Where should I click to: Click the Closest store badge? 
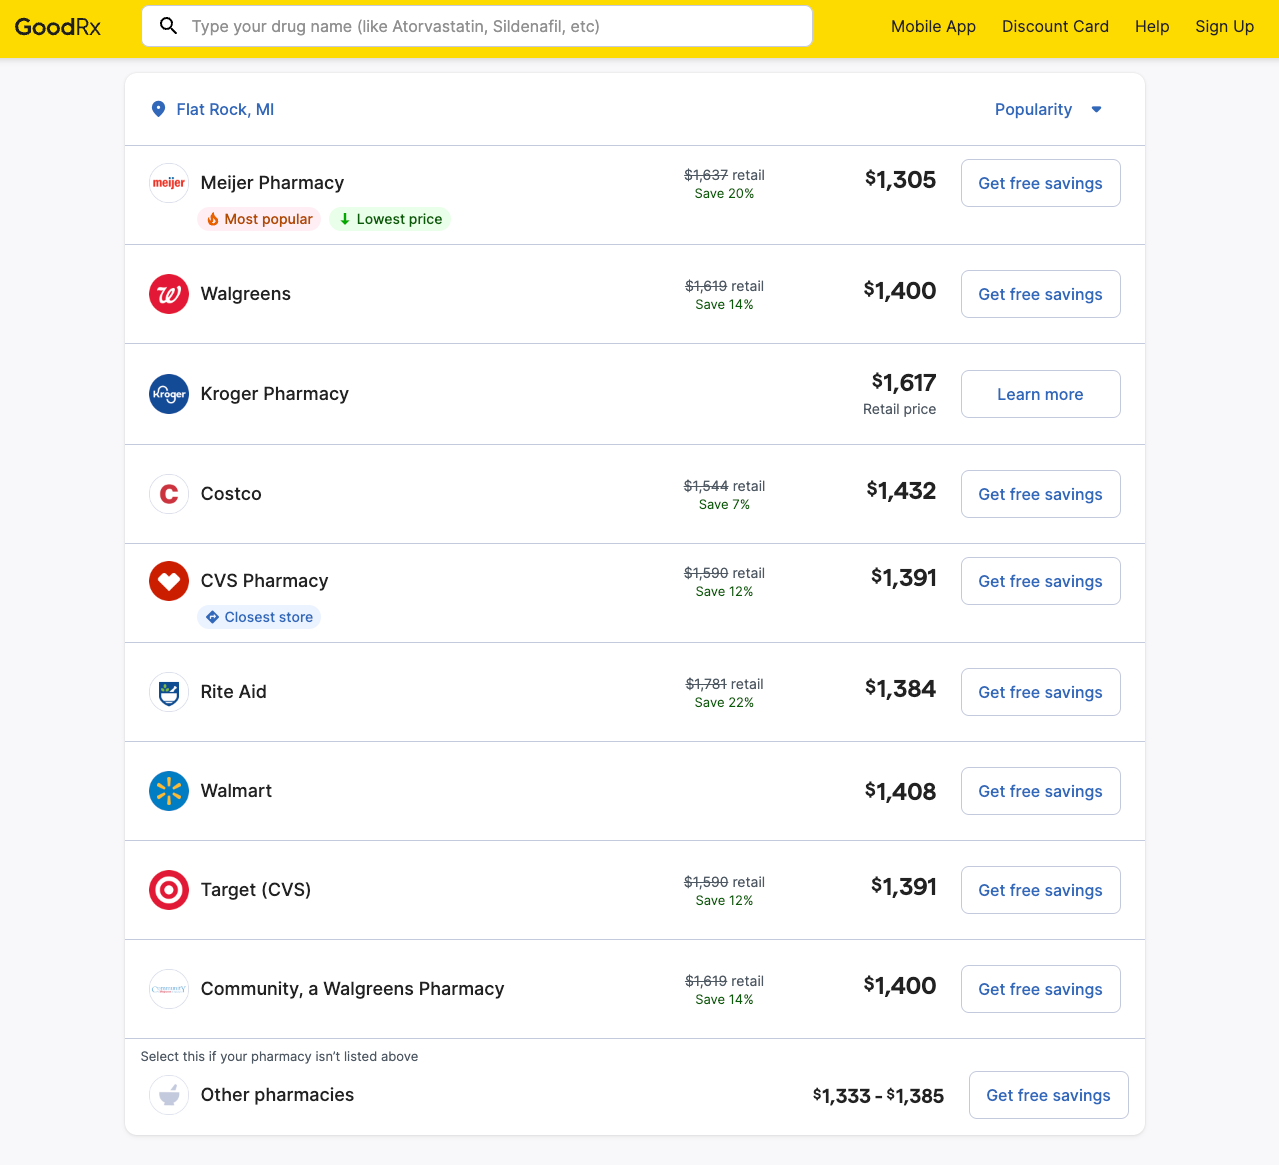259,617
